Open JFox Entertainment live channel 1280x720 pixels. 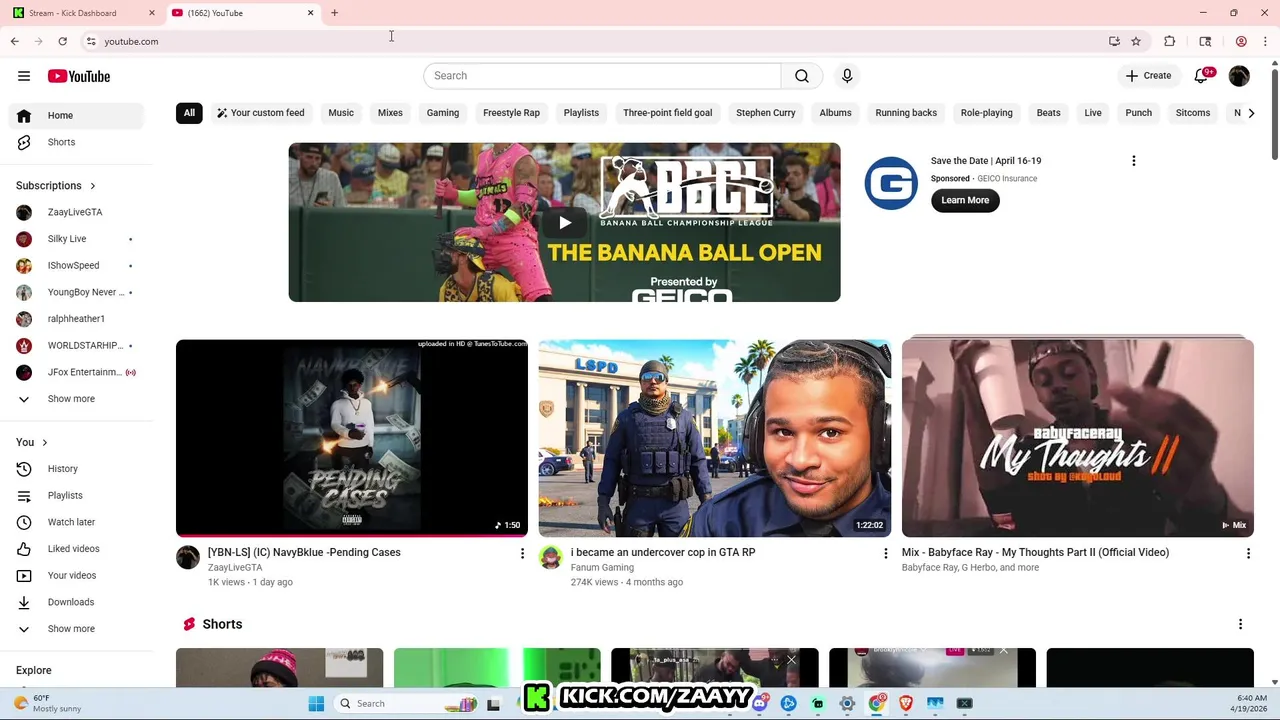[75, 372]
